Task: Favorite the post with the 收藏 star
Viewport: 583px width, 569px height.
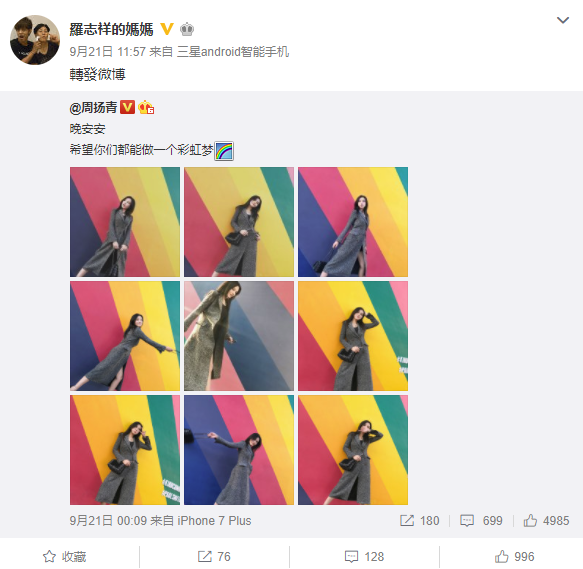Action: (x=64, y=556)
